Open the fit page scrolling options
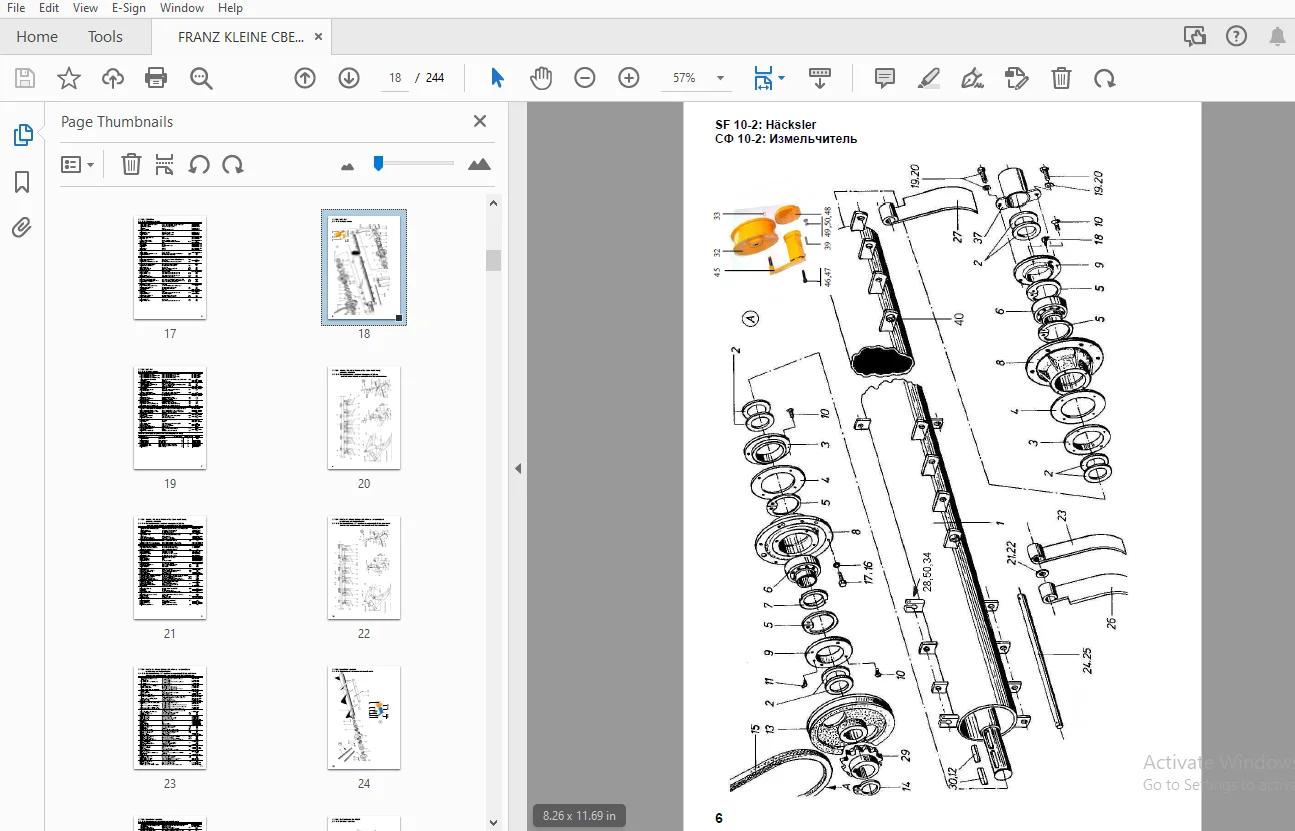 768,78
